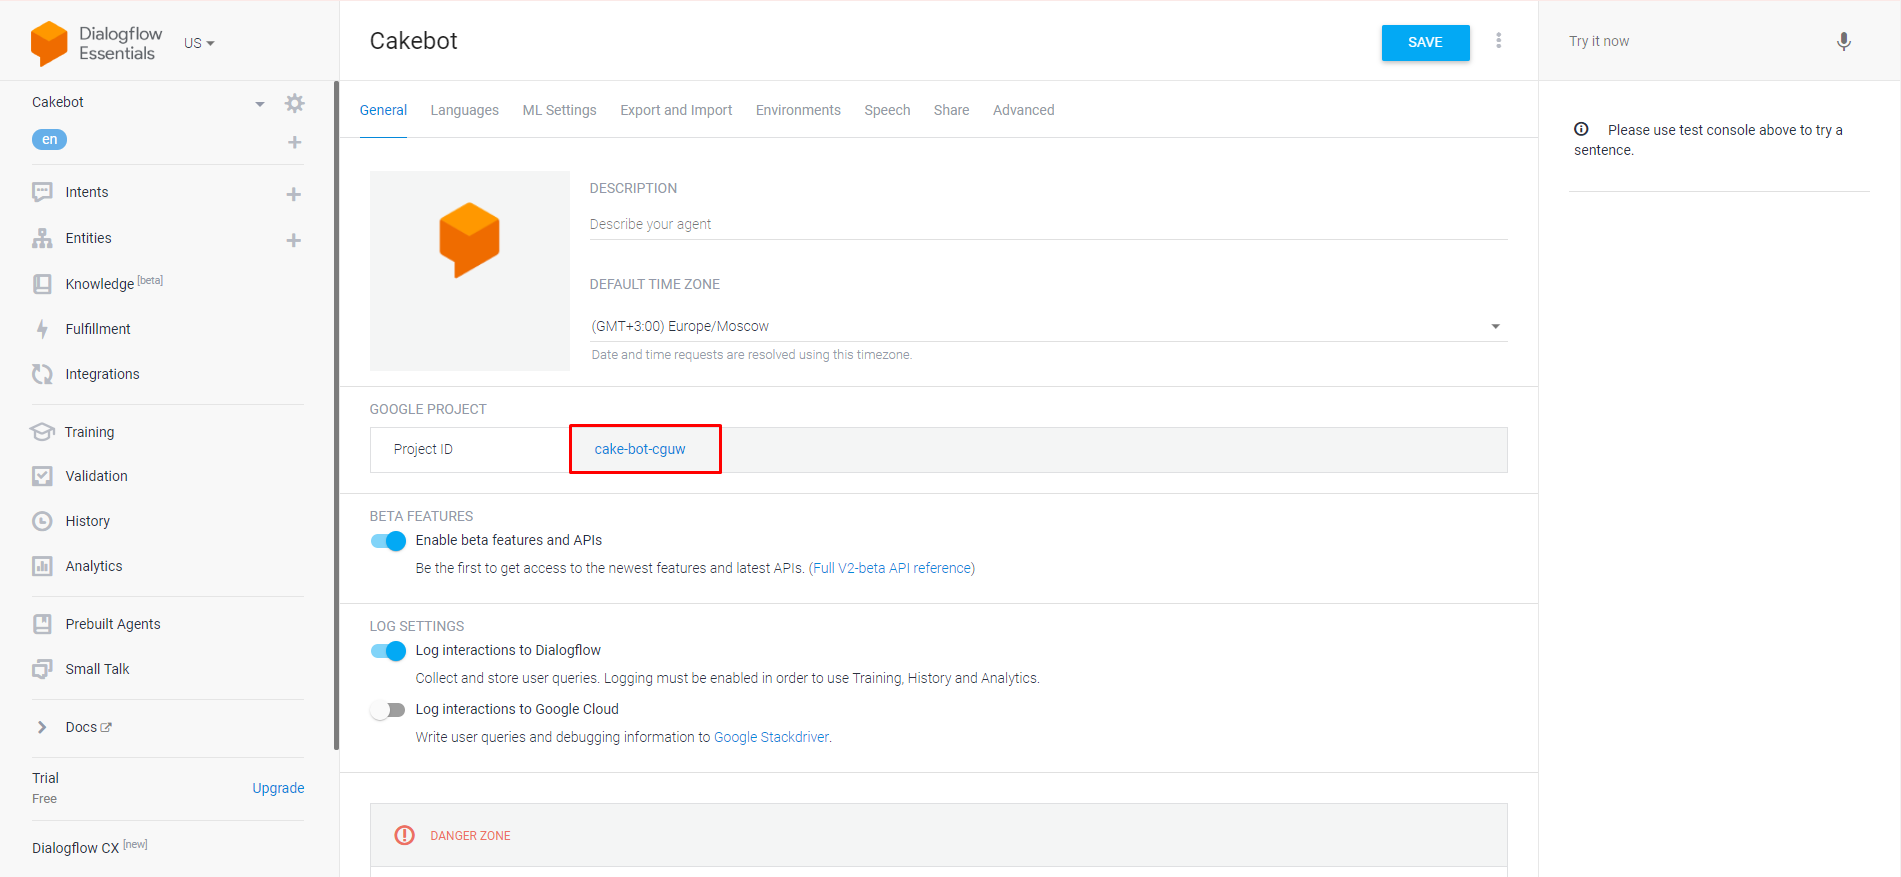Click the Analytics chart icon

click(42, 566)
